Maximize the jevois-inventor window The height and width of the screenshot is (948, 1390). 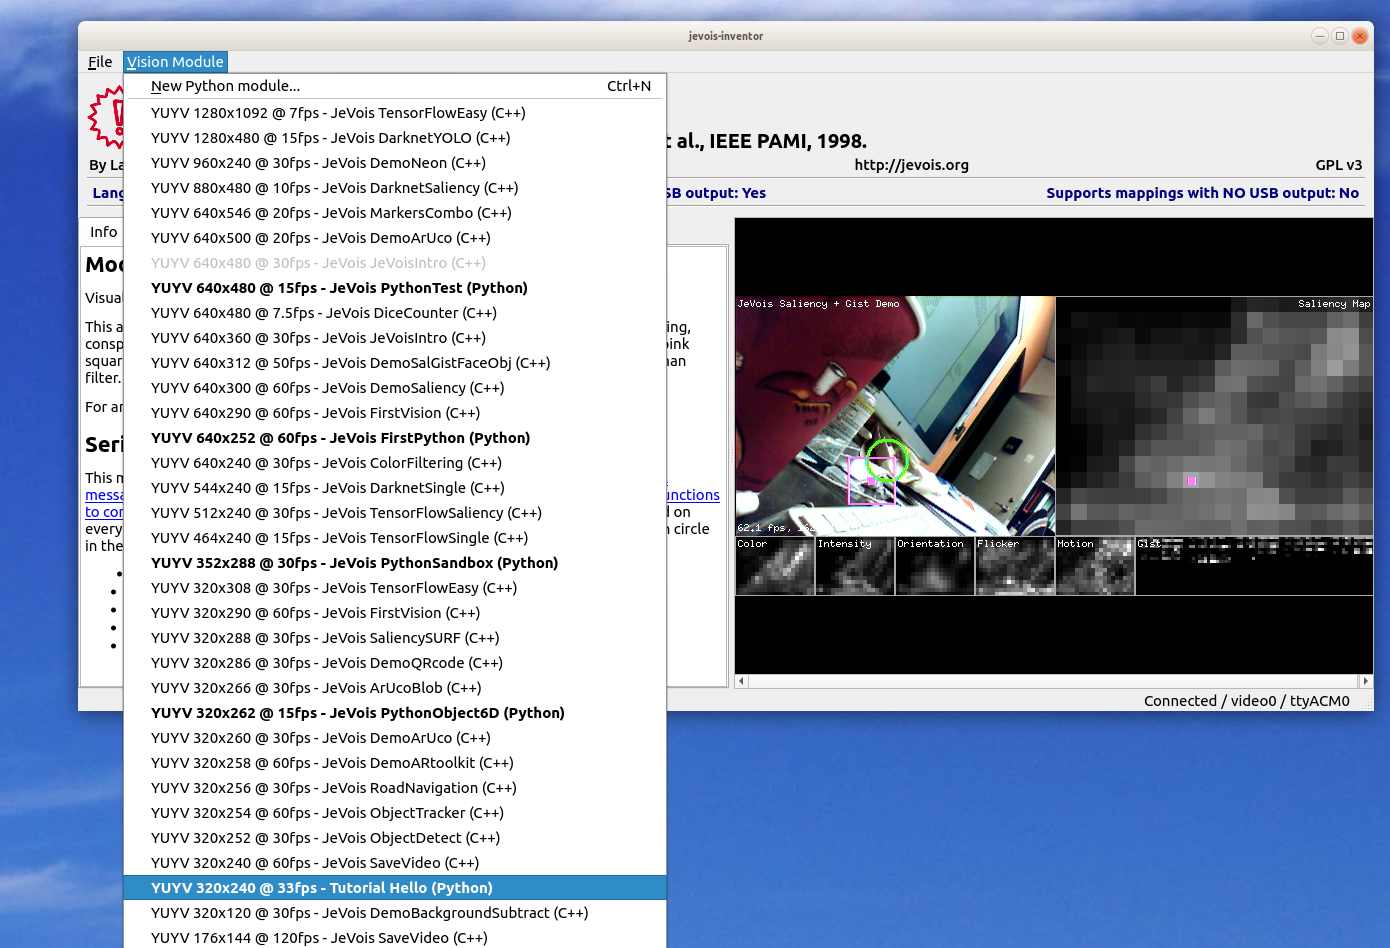tap(1340, 36)
